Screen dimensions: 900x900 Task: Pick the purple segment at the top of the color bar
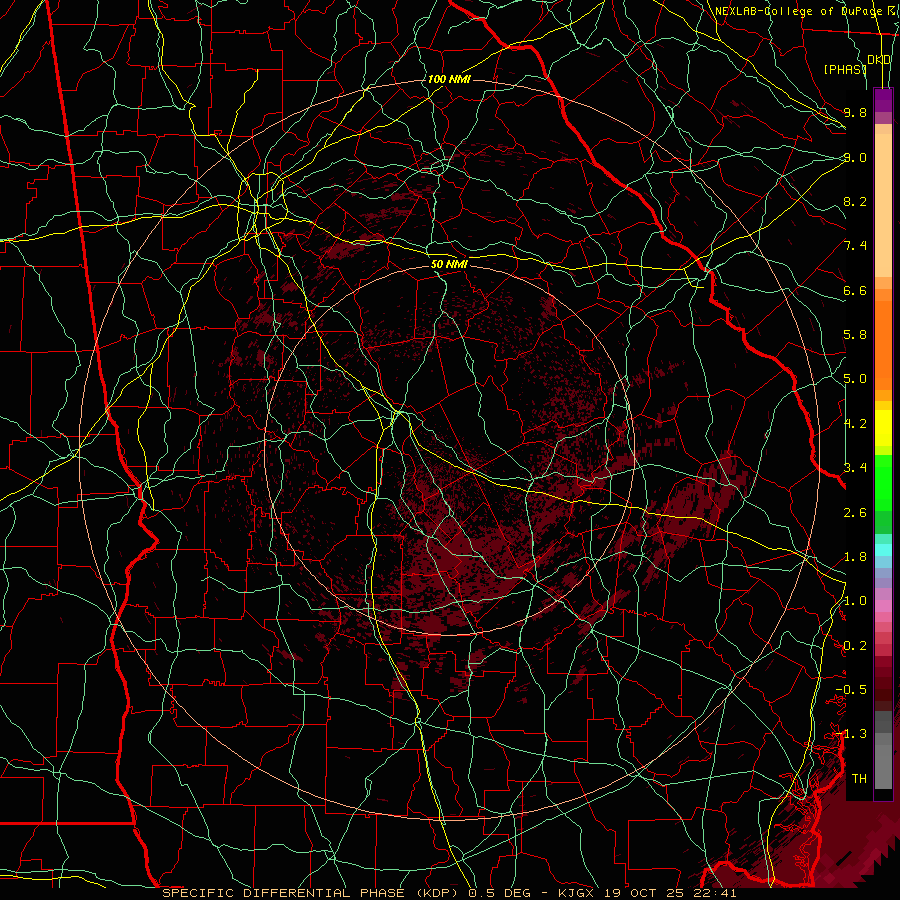pos(883,100)
